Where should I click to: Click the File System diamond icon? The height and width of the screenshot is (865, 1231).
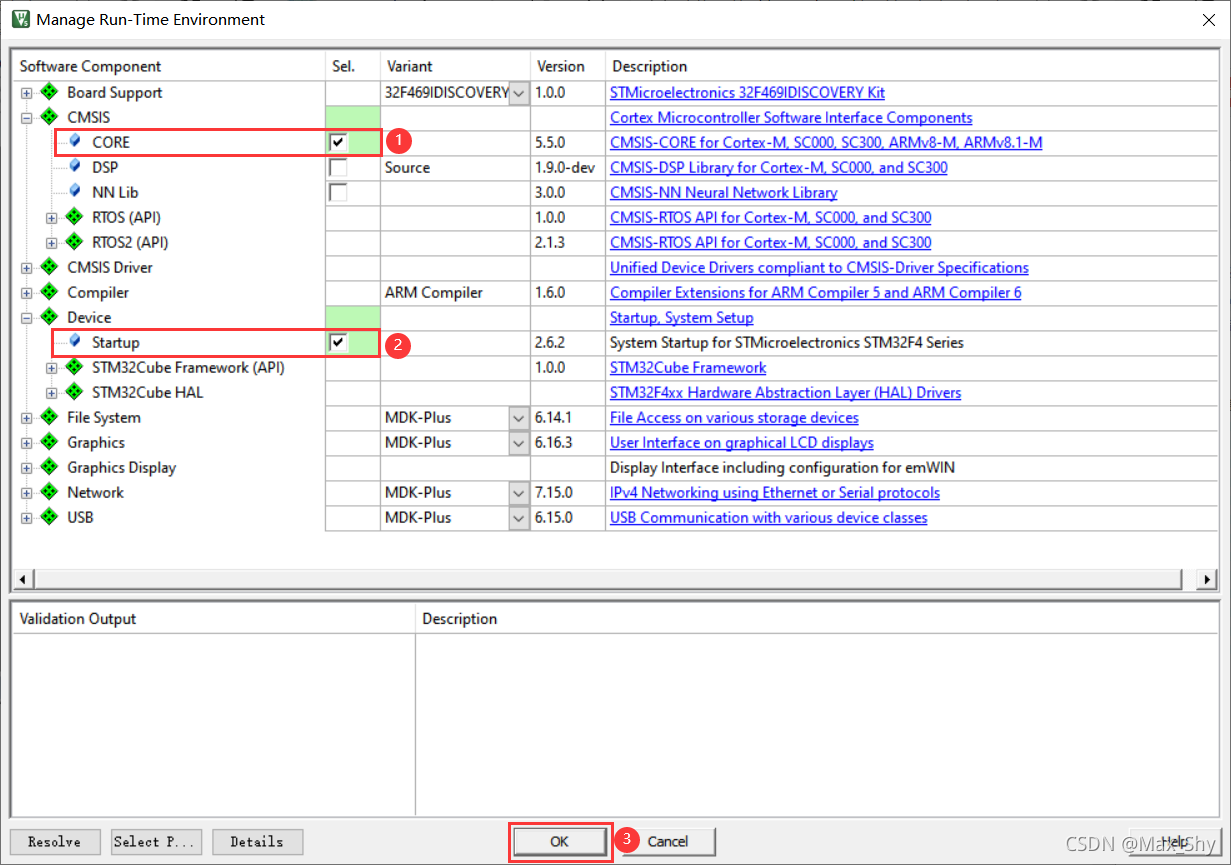48,417
